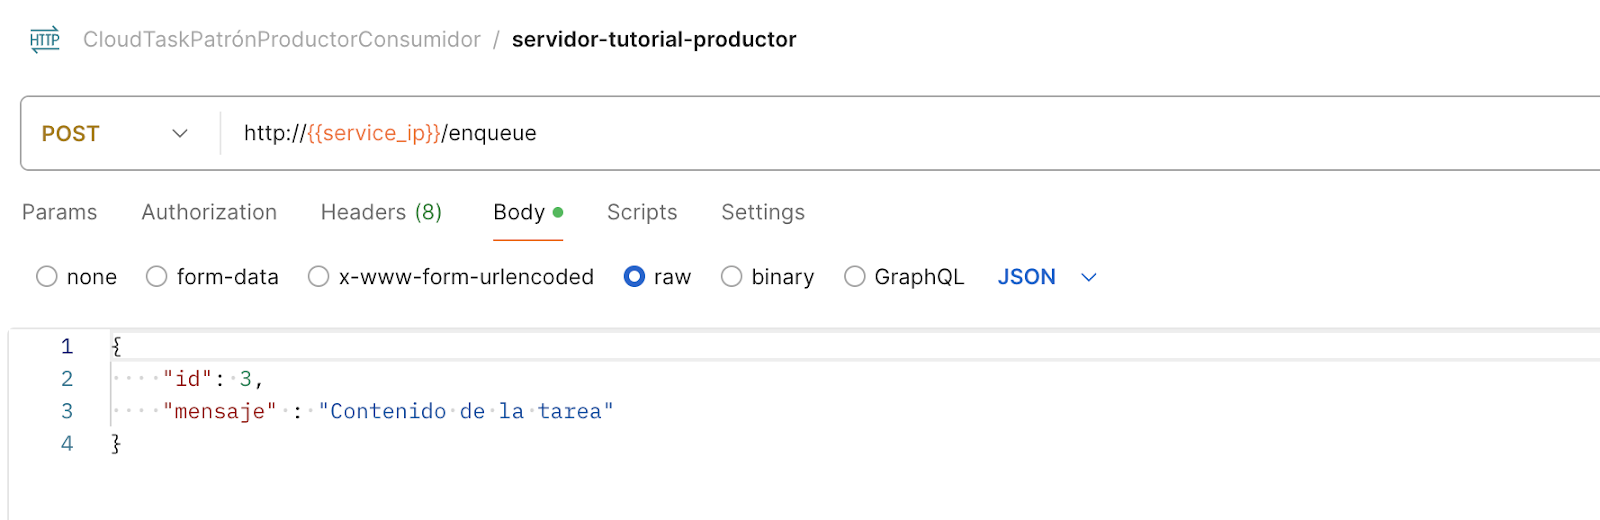Screen dimensions: 1600x520
Task: Click the {{service_ip}} variable in URL
Action: pos(374,133)
